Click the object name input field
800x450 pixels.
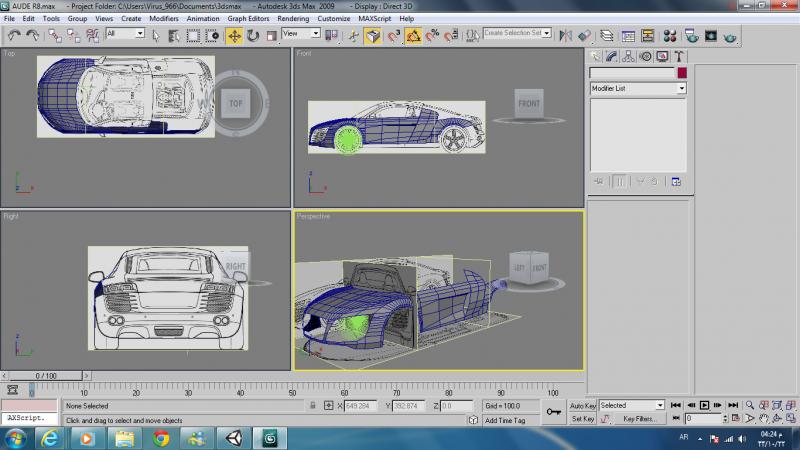coord(632,73)
